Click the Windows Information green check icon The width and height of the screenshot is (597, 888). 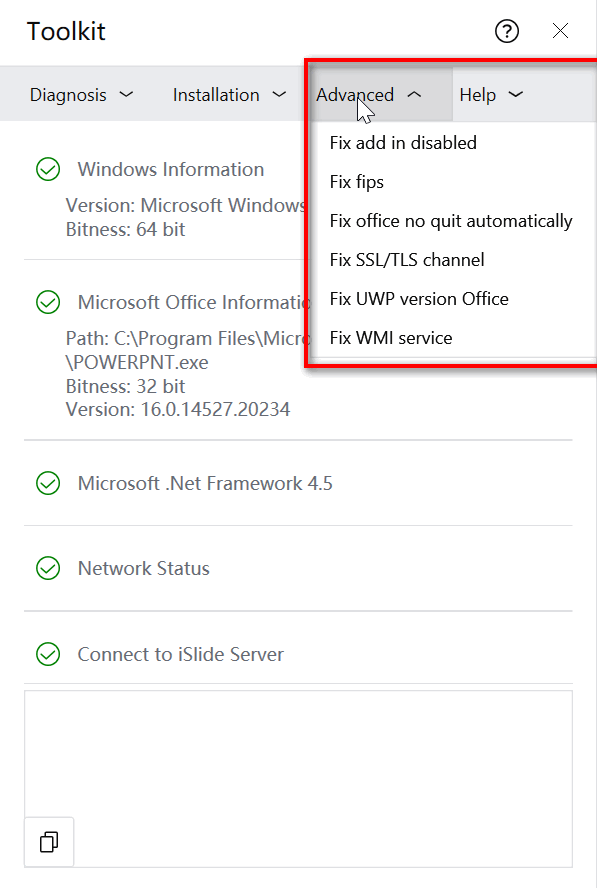[48, 169]
